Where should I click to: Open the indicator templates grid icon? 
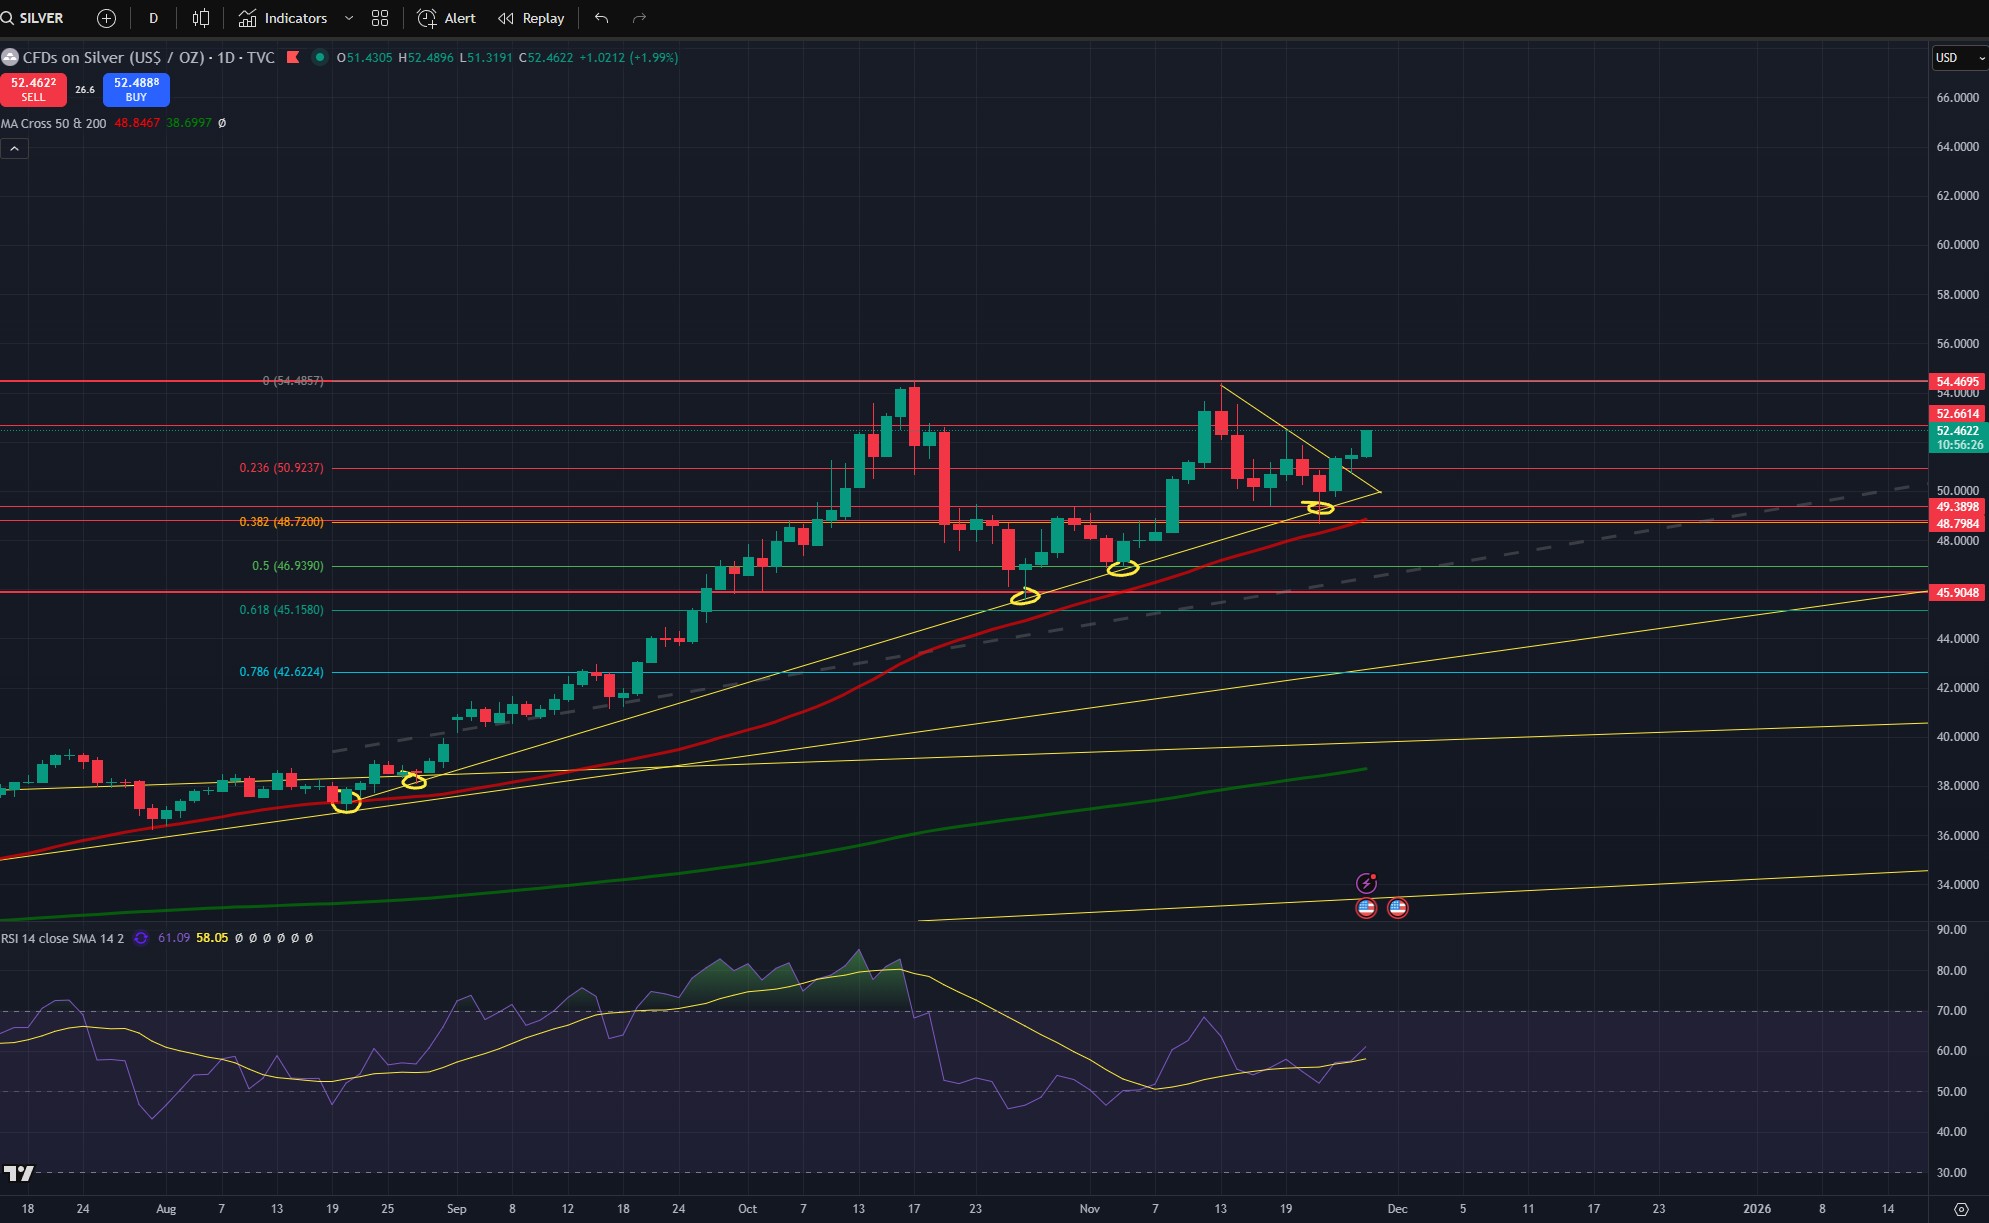point(380,18)
